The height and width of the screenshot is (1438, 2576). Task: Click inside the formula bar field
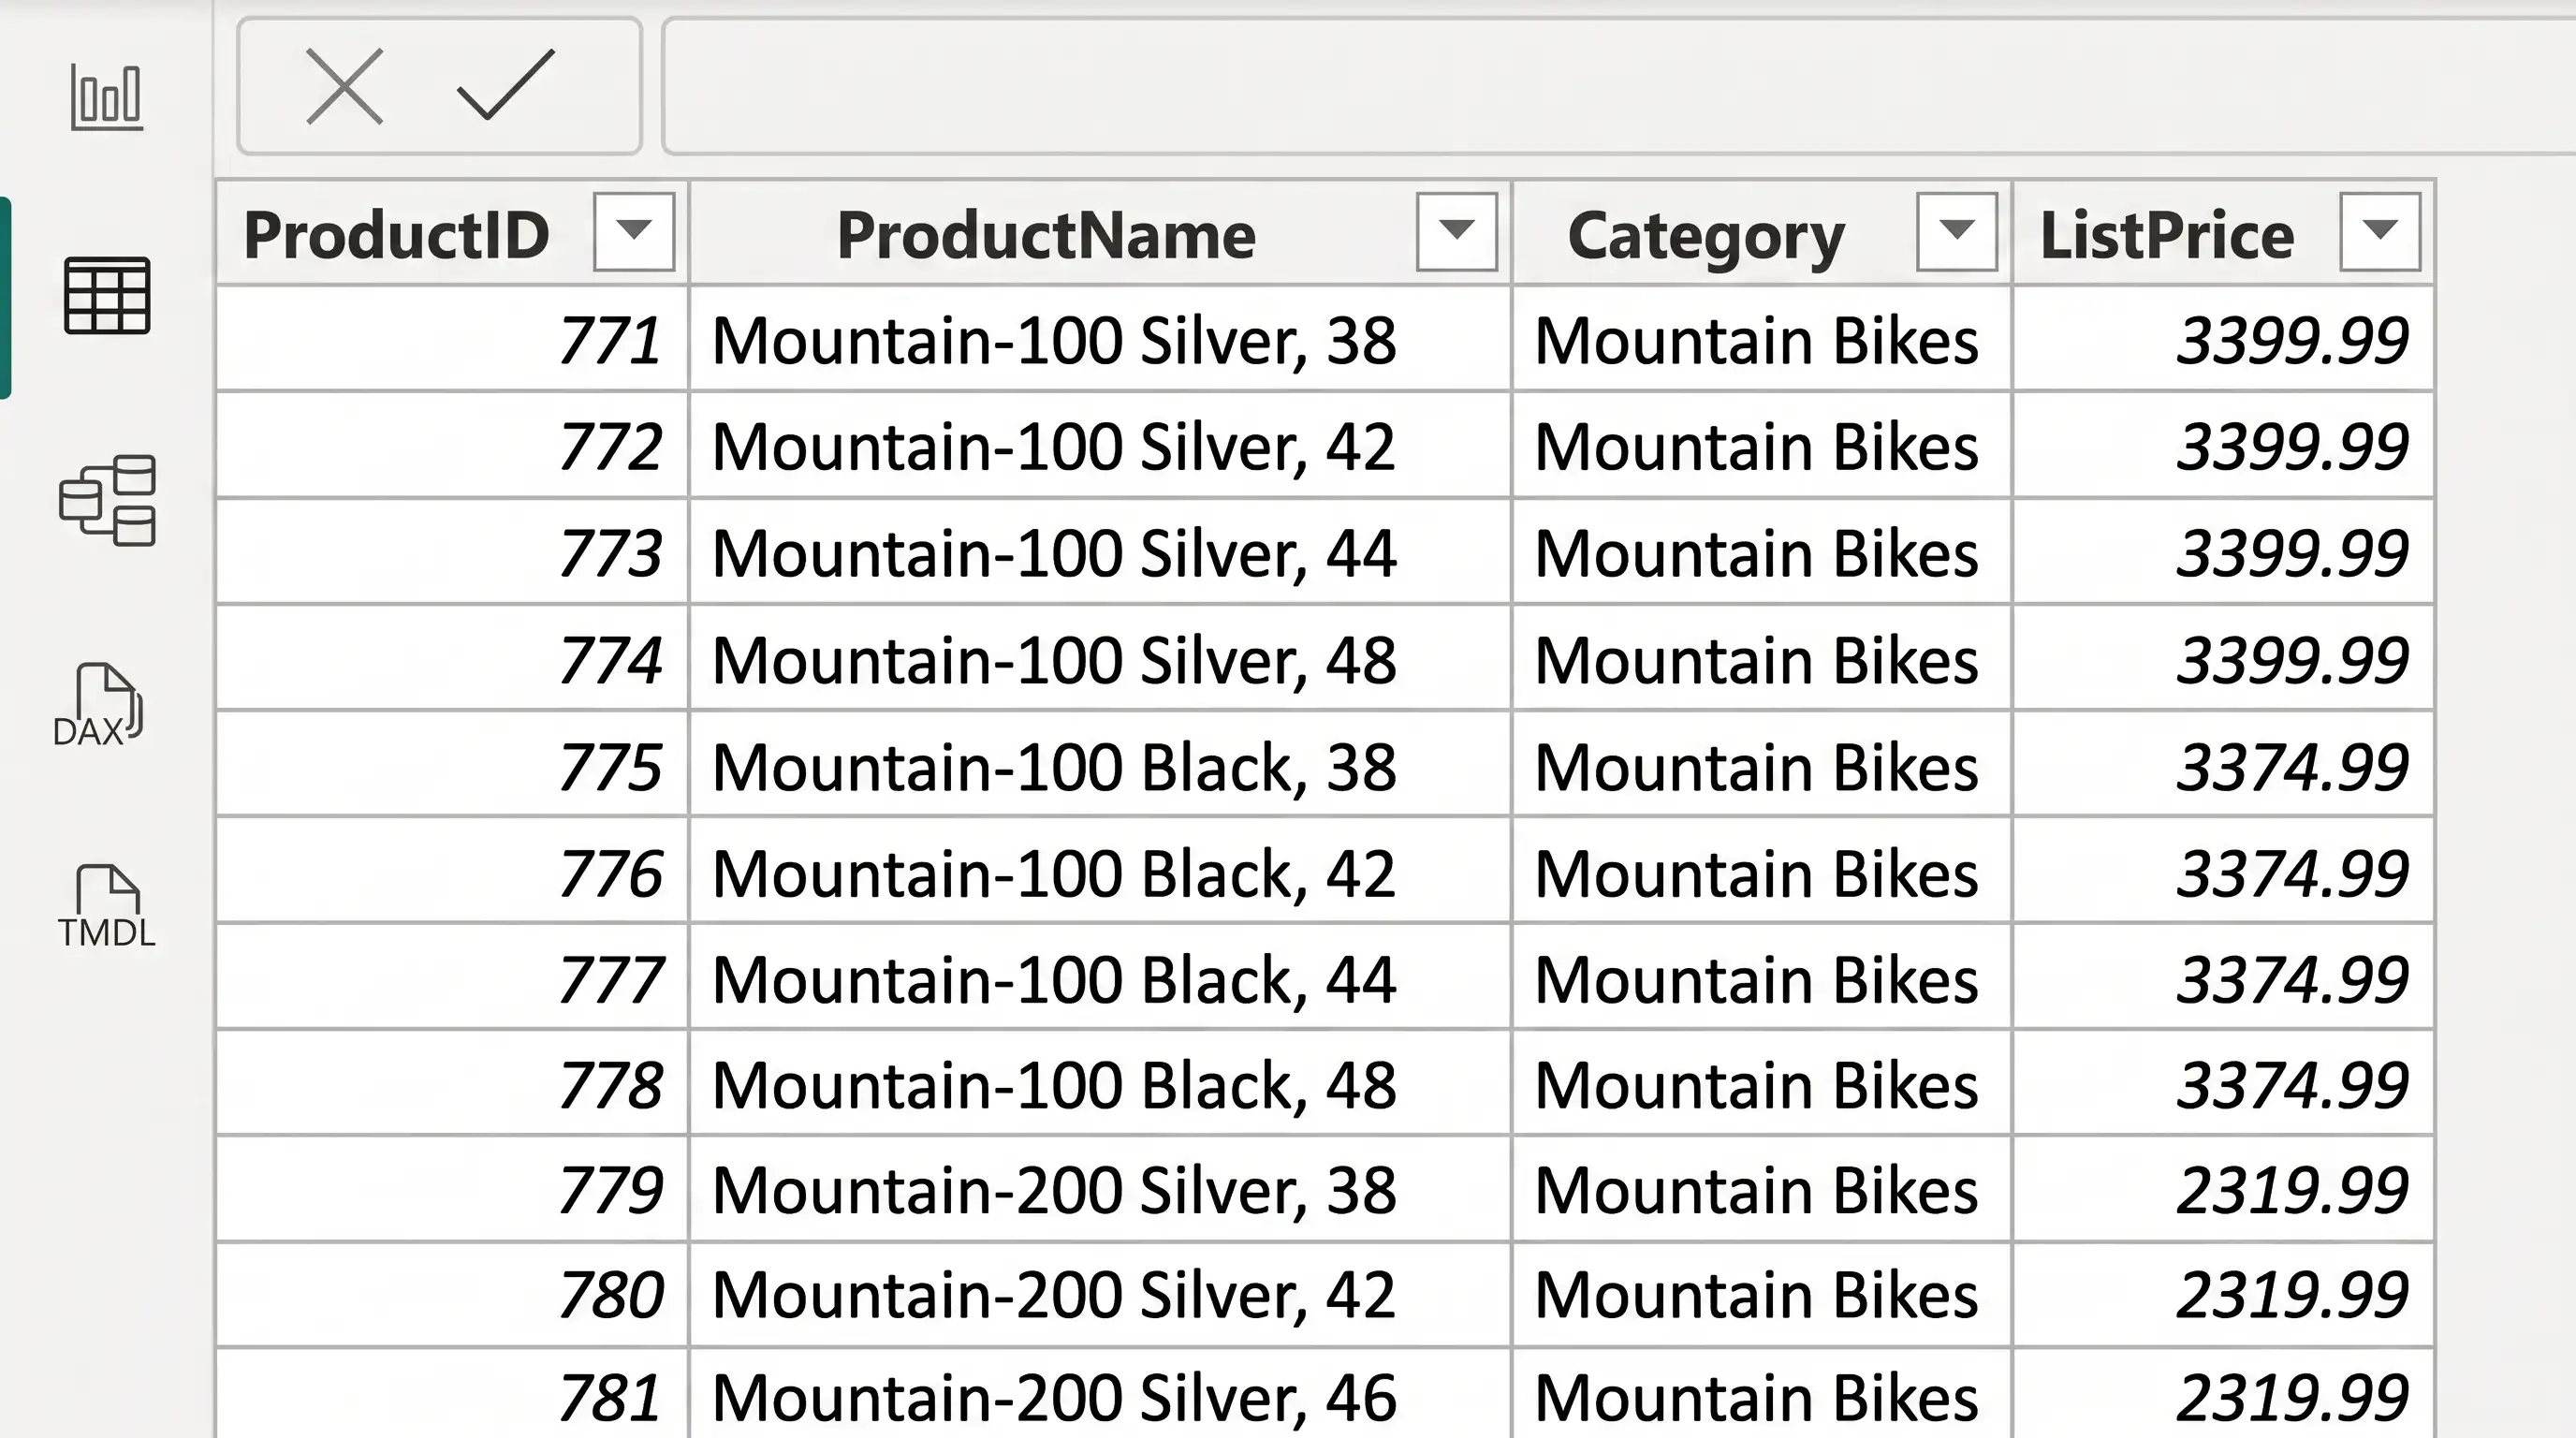(x=1618, y=86)
